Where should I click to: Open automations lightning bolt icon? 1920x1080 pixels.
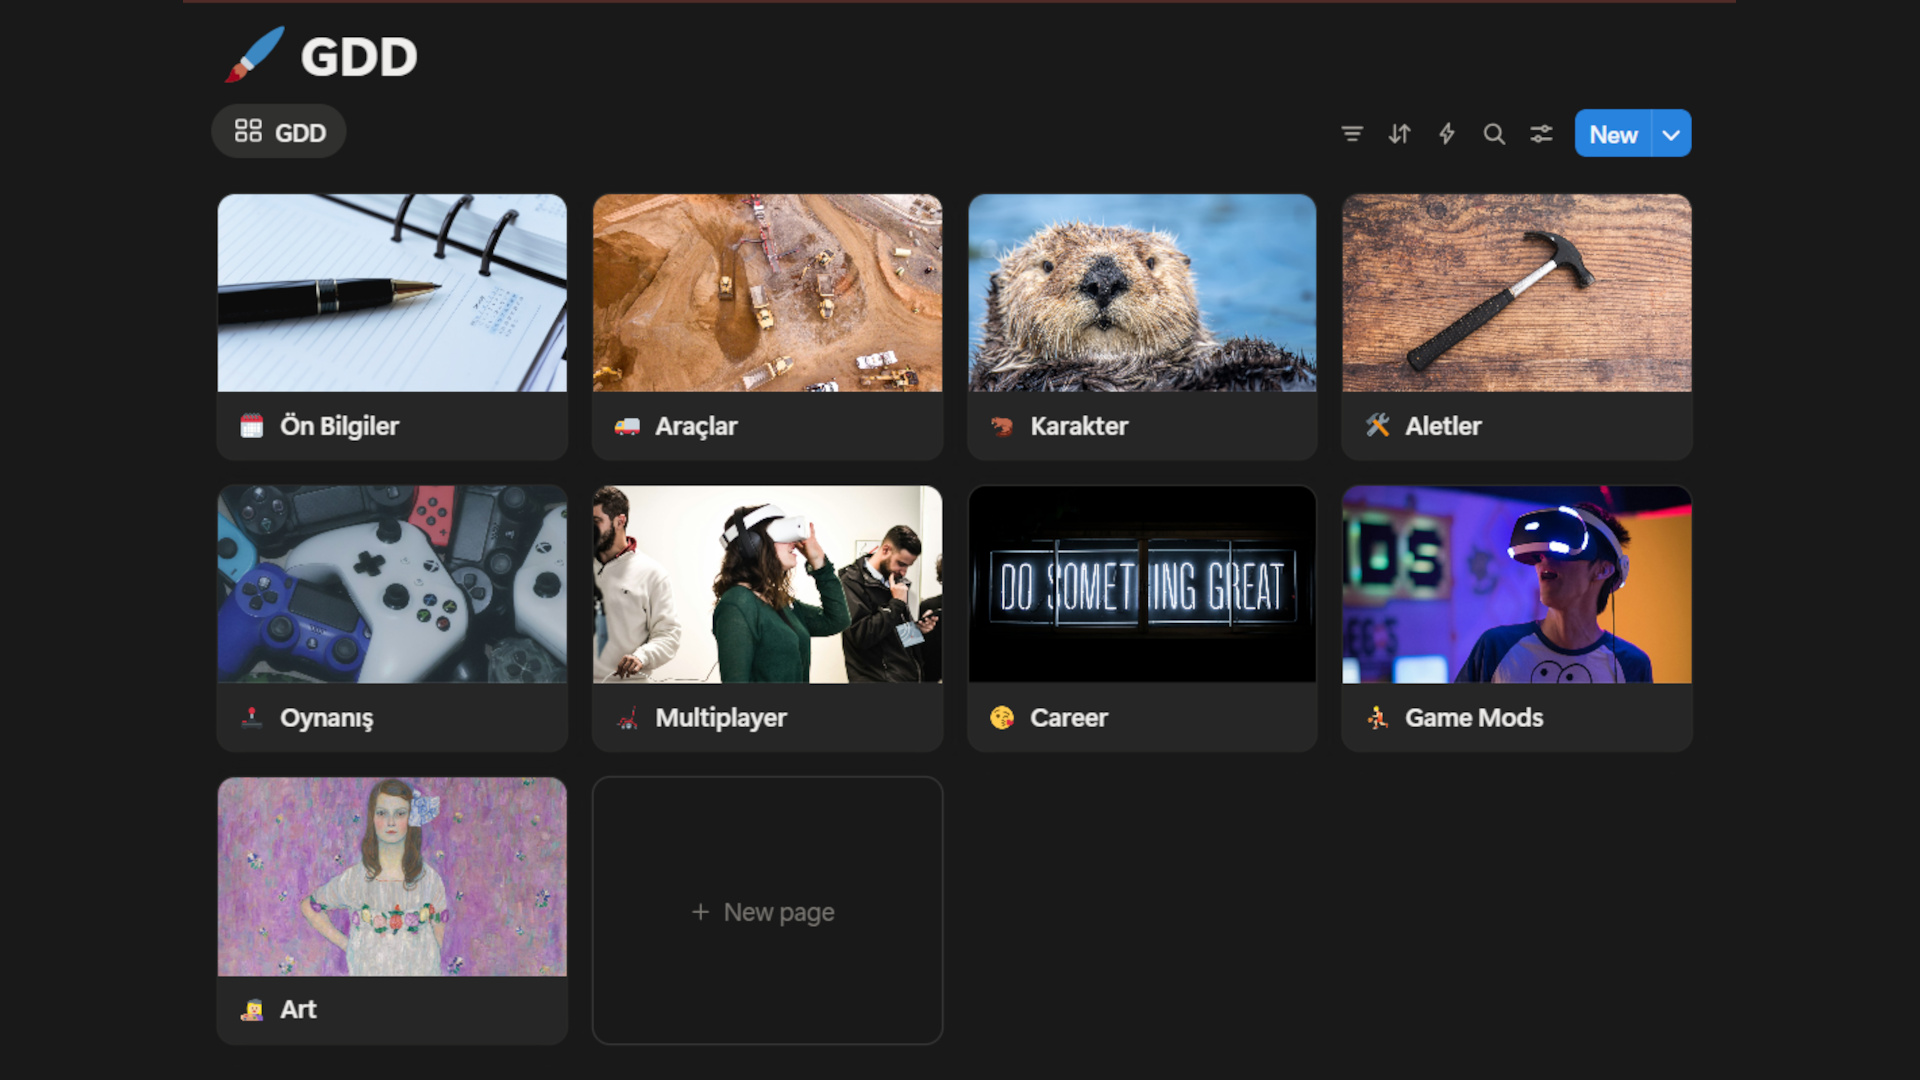[1446, 134]
